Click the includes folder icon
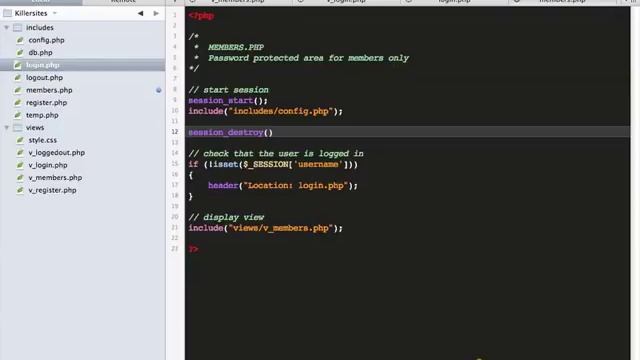The width and height of the screenshot is (640, 360). 18,28
